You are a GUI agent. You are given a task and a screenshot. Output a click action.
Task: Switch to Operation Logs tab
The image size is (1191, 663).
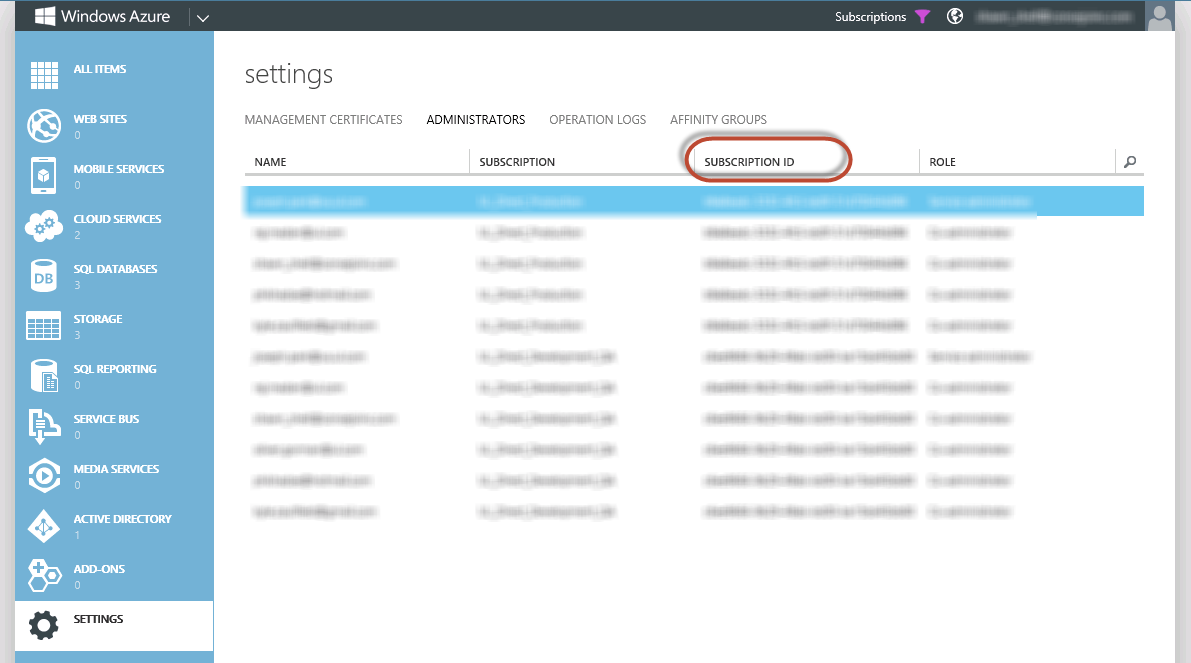pyautogui.click(x=598, y=120)
